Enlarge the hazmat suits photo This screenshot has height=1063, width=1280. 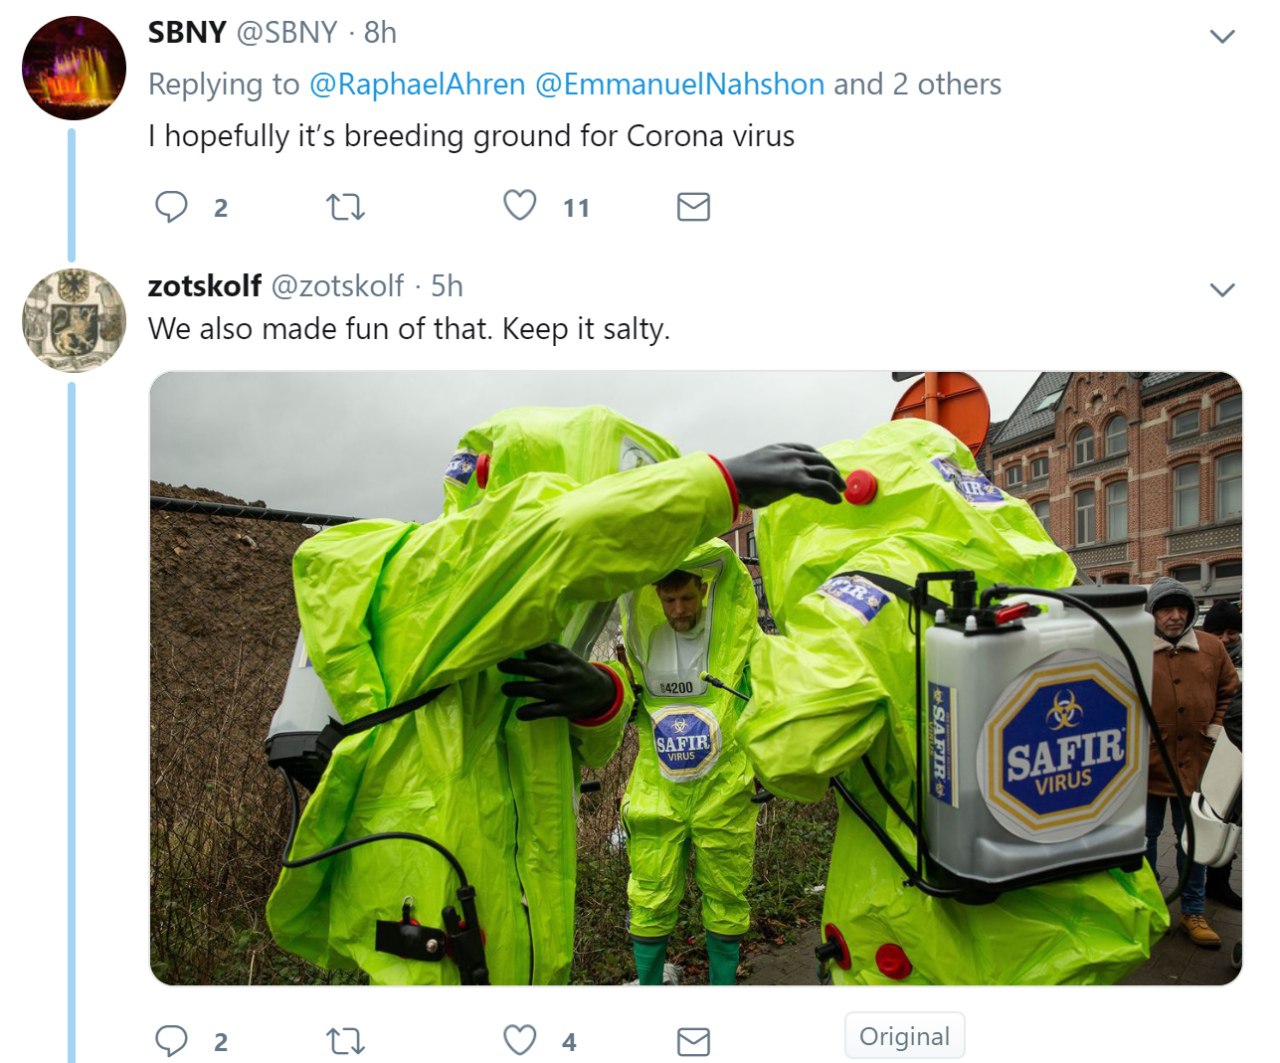point(696,678)
